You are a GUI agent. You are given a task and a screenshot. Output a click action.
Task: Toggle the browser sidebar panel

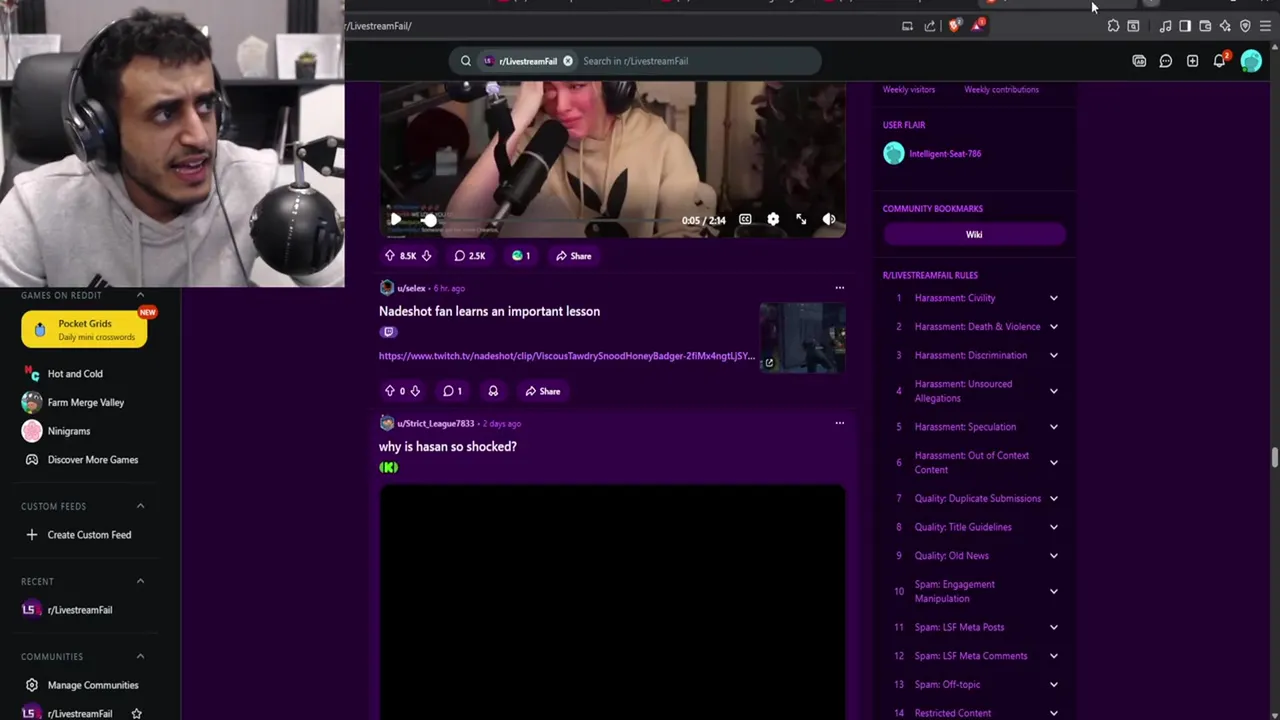pyautogui.click(x=1185, y=26)
